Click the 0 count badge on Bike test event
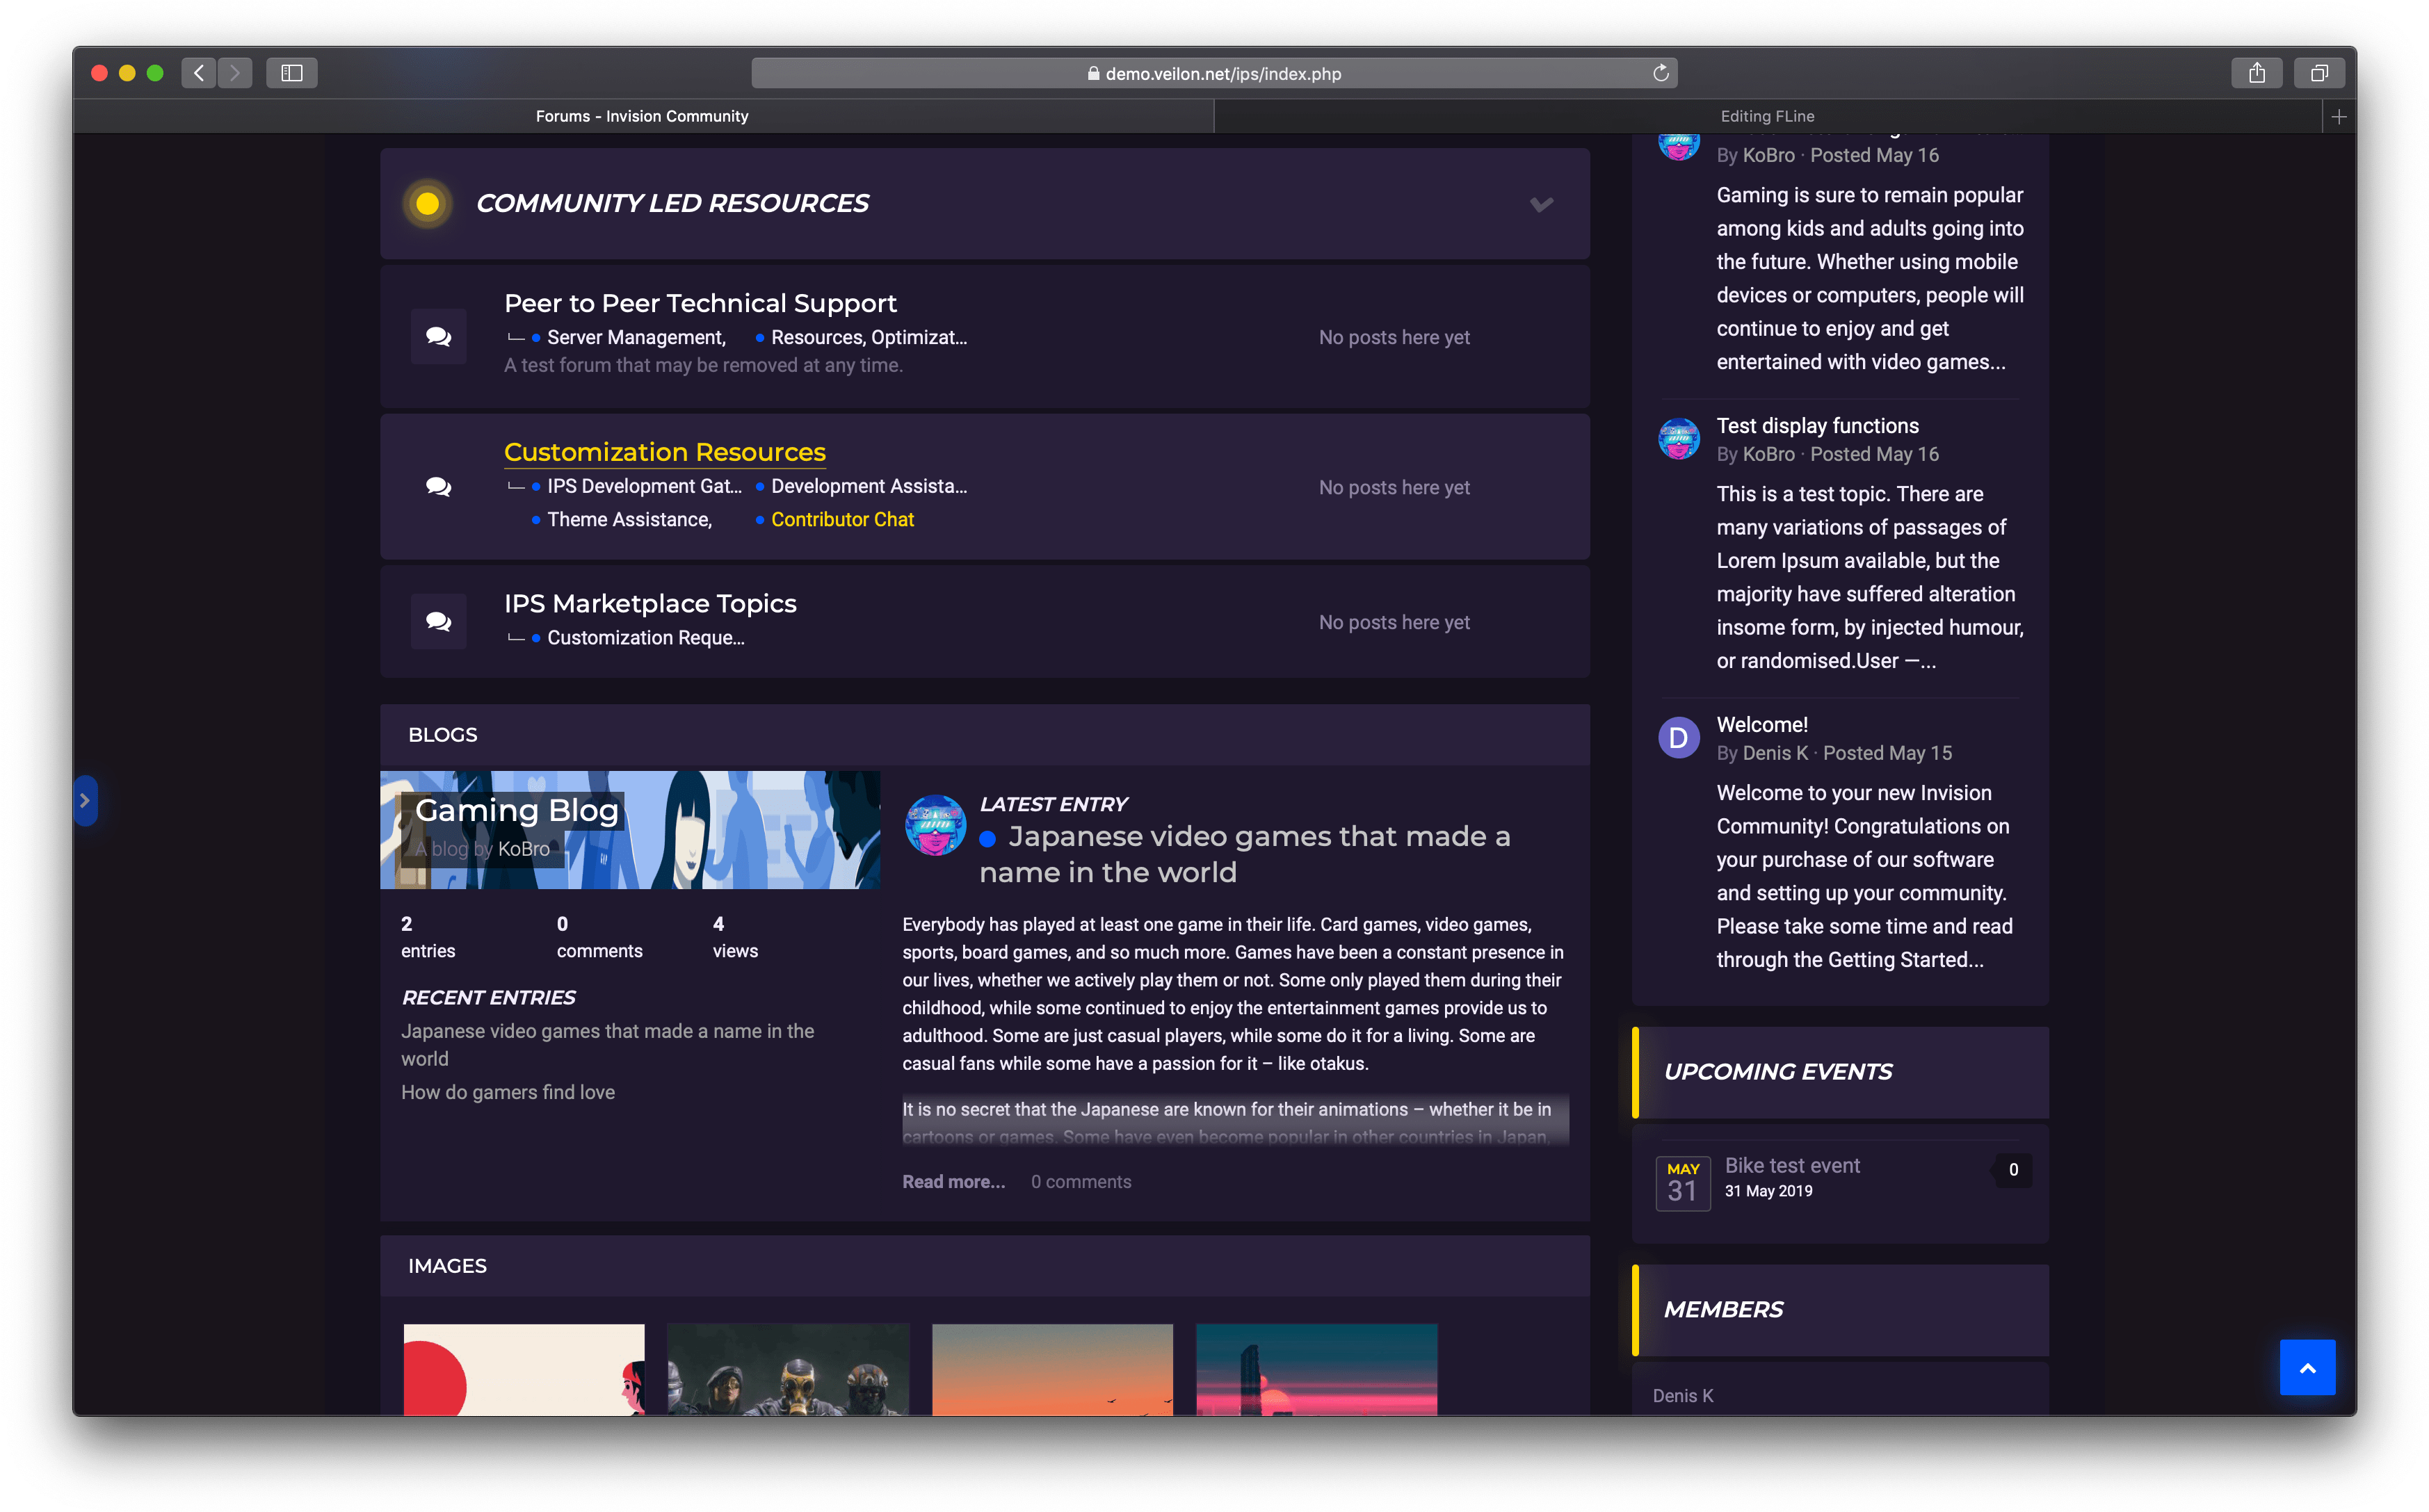The height and width of the screenshot is (1512, 2429). pos(2013,1169)
